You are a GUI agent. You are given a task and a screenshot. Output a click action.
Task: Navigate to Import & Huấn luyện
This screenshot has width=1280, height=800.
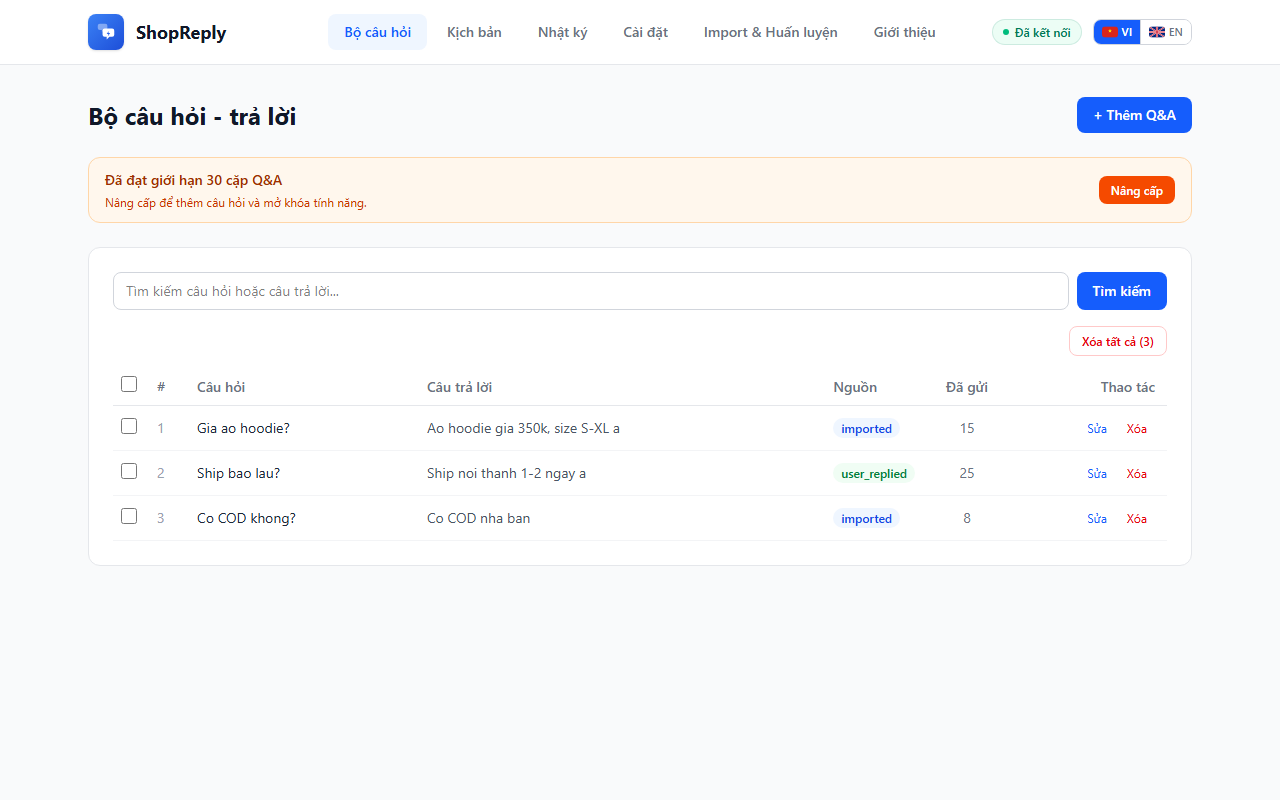(770, 32)
